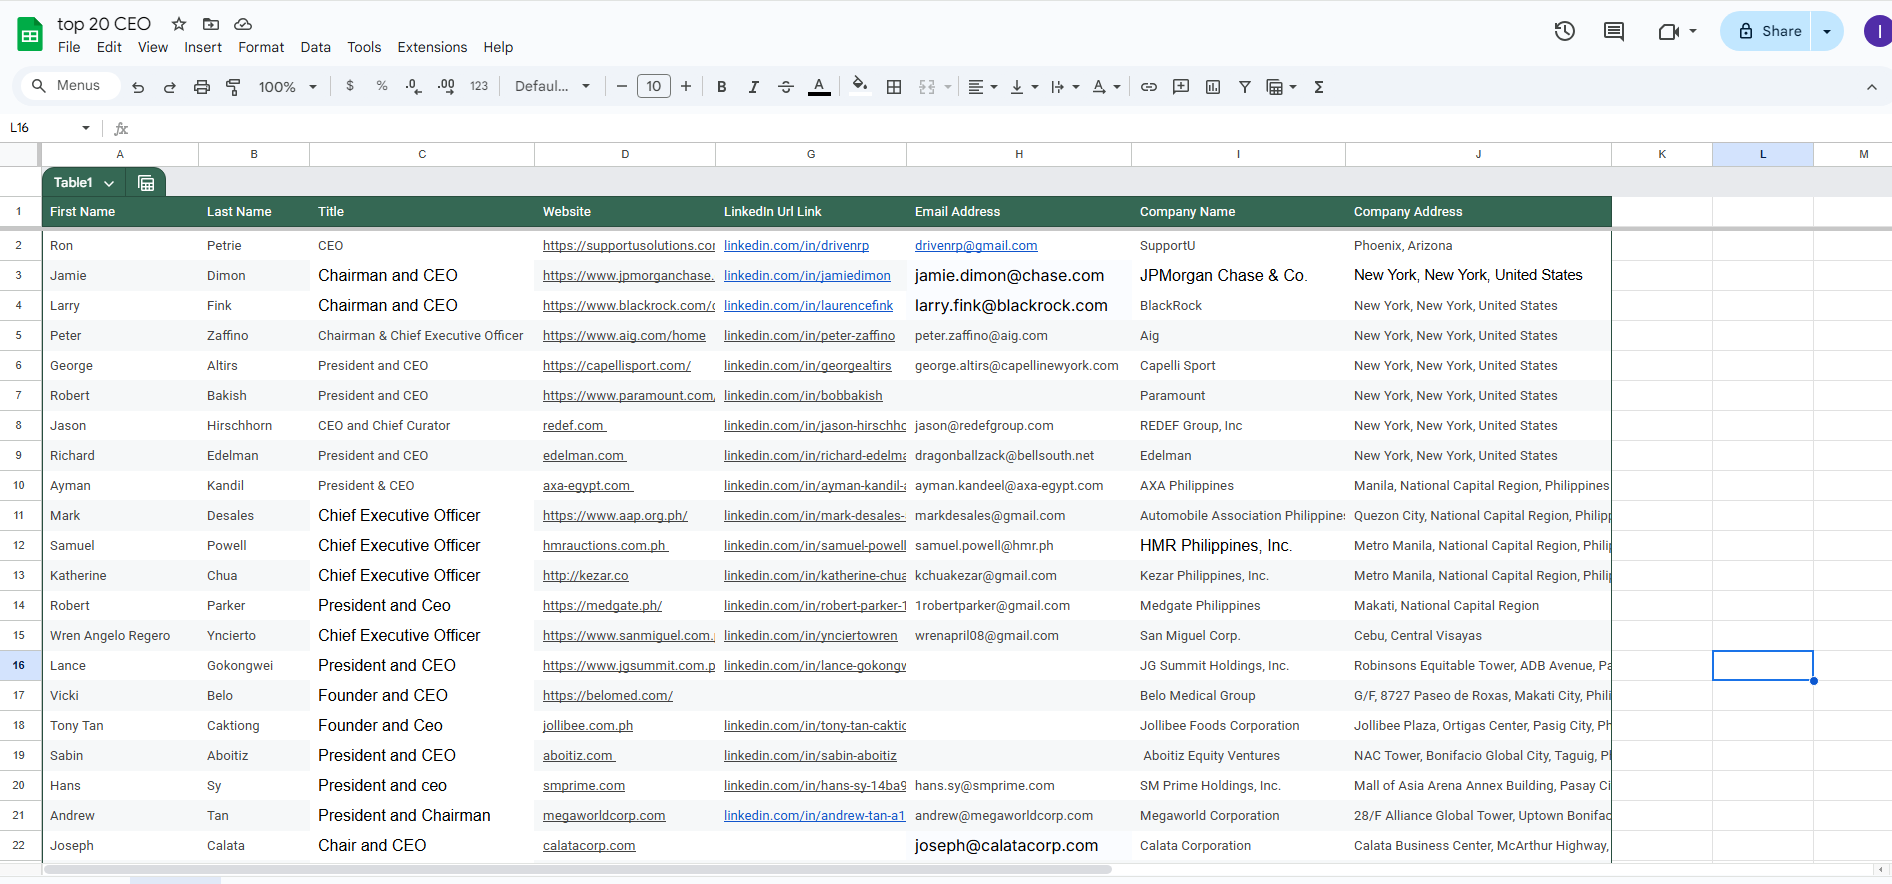Click the Redo icon

(170, 87)
